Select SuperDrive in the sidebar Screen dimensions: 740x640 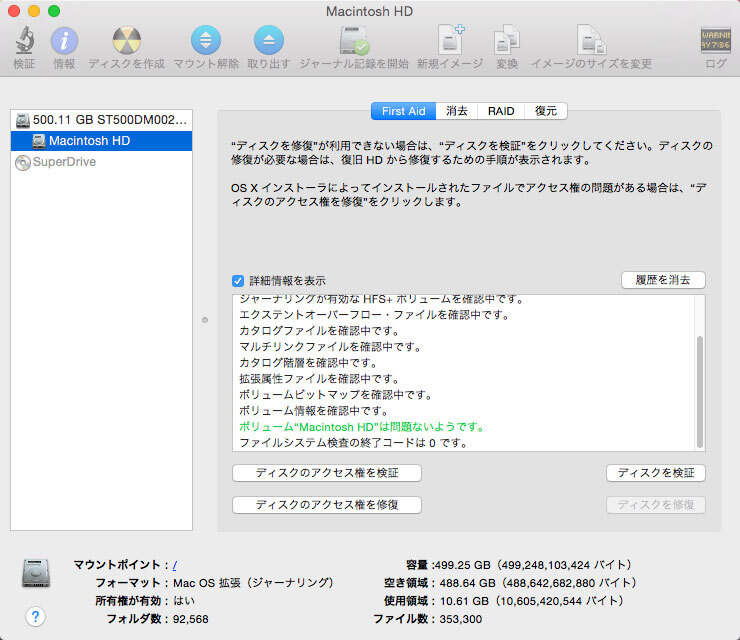pyautogui.click(x=101, y=162)
